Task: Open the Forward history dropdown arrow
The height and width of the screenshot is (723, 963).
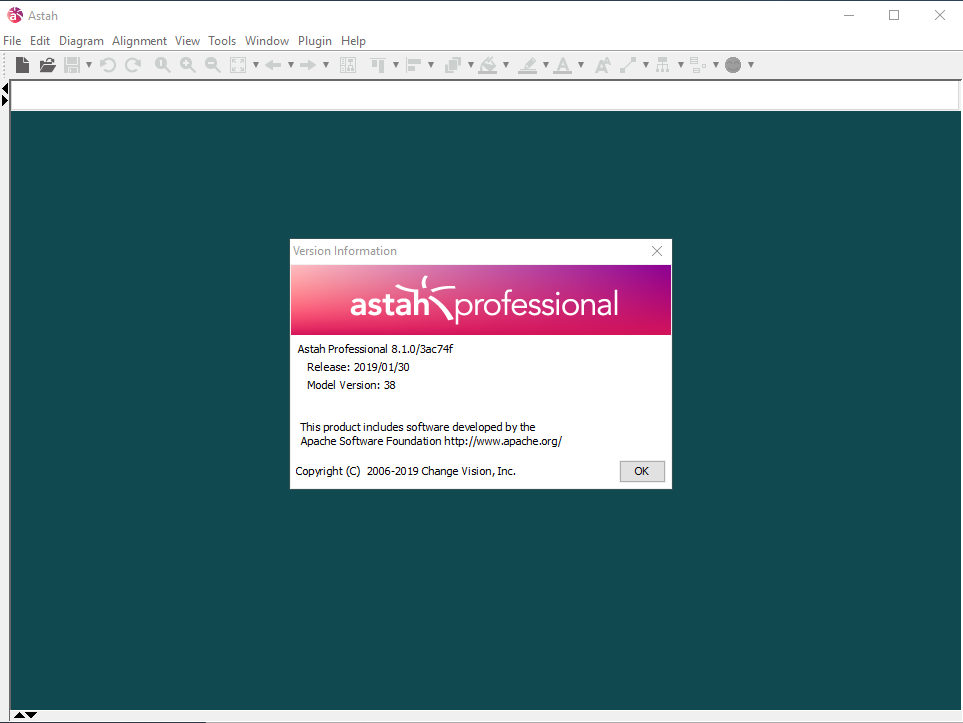Action: [326, 64]
